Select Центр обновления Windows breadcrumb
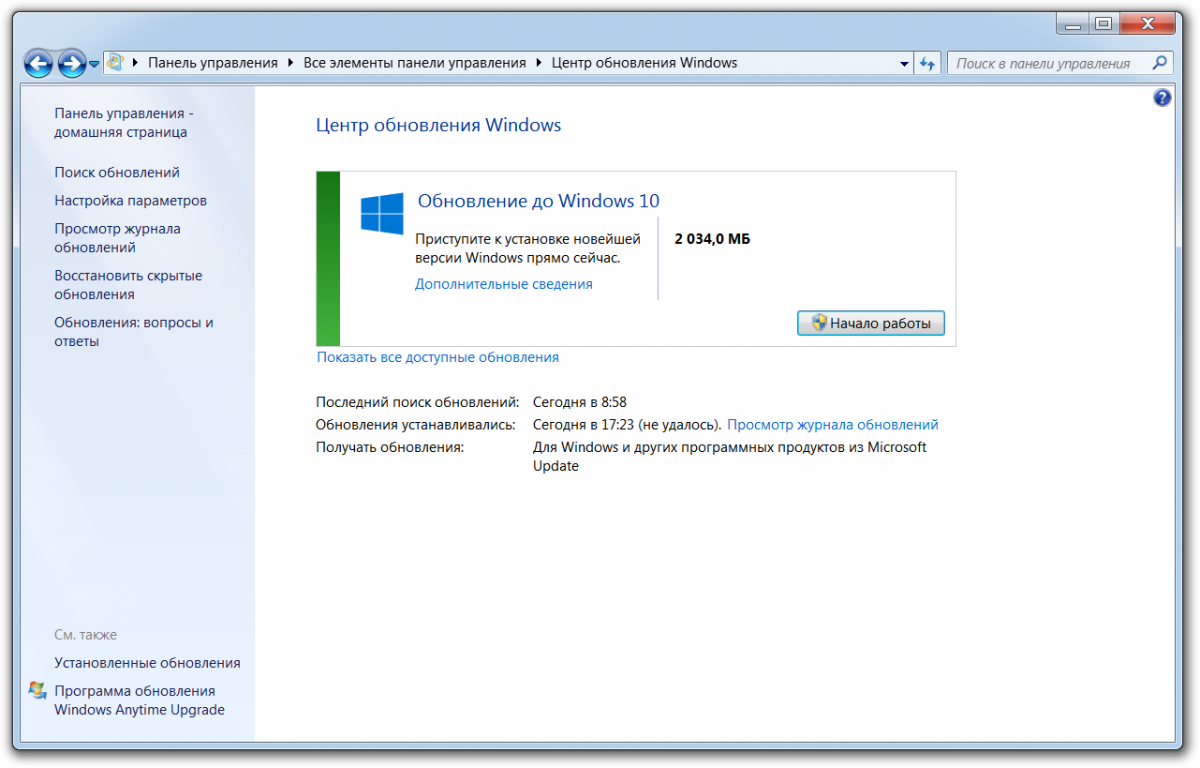The width and height of the screenshot is (1200, 768). point(645,63)
